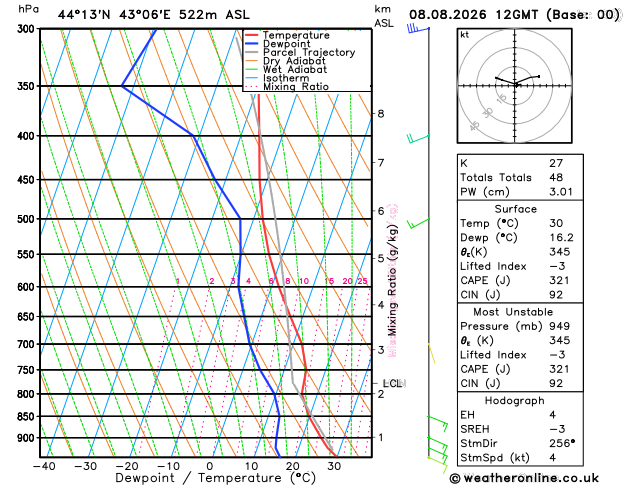
Task: Click the 8 km altitude label
Action: coord(381,114)
